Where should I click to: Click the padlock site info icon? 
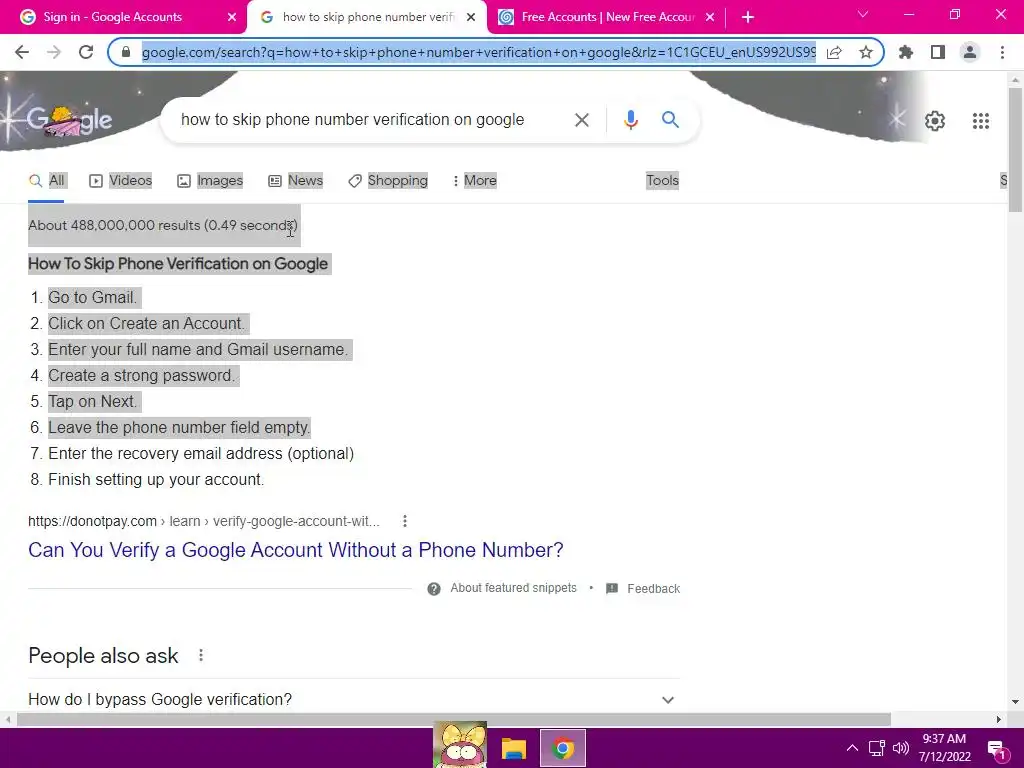click(x=127, y=52)
